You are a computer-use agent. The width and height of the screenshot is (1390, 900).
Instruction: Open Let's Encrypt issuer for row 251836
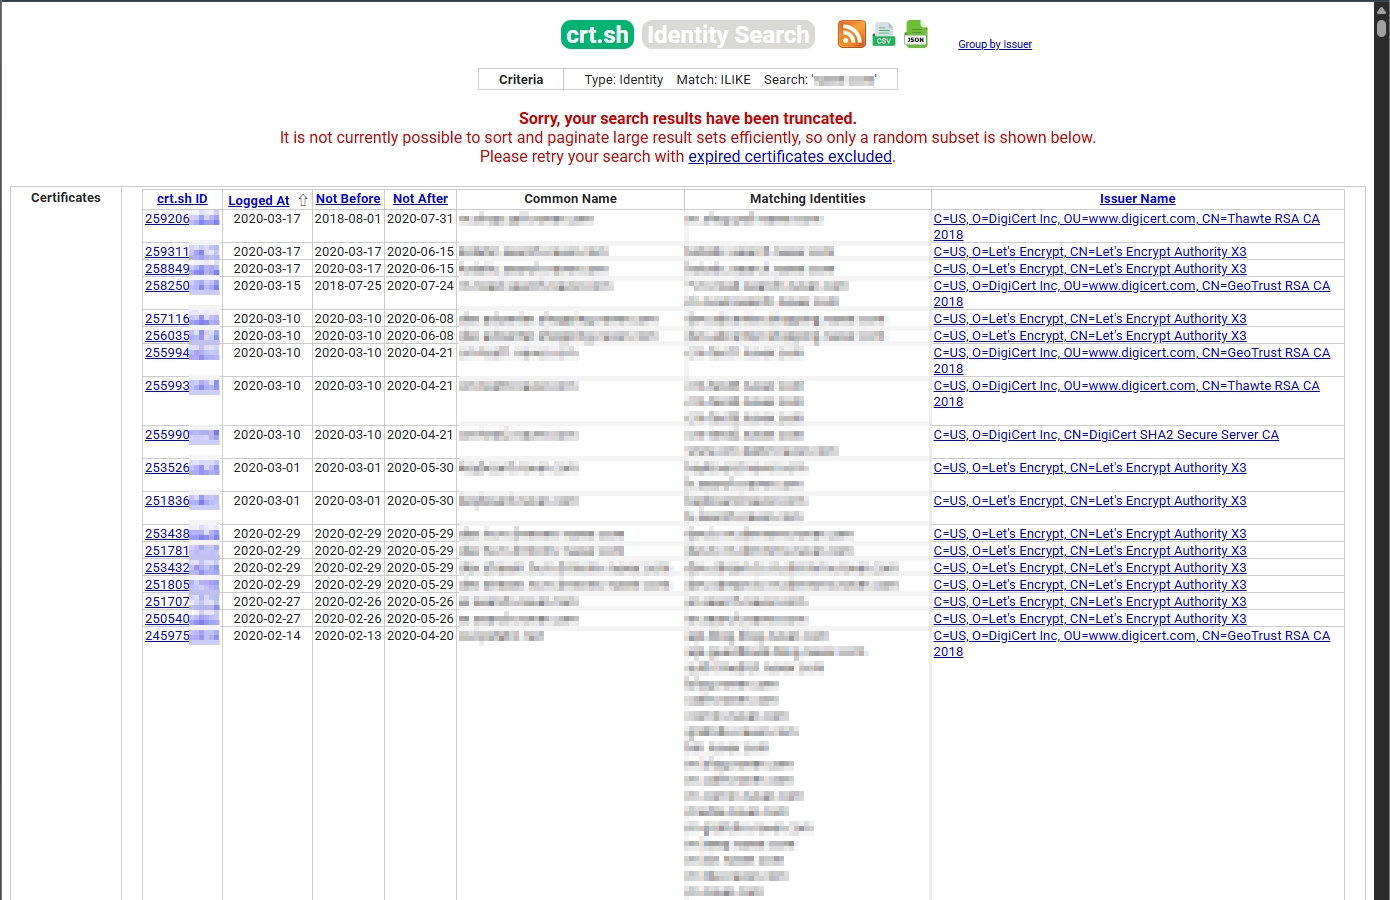pyautogui.click(x=1090, y=501)
